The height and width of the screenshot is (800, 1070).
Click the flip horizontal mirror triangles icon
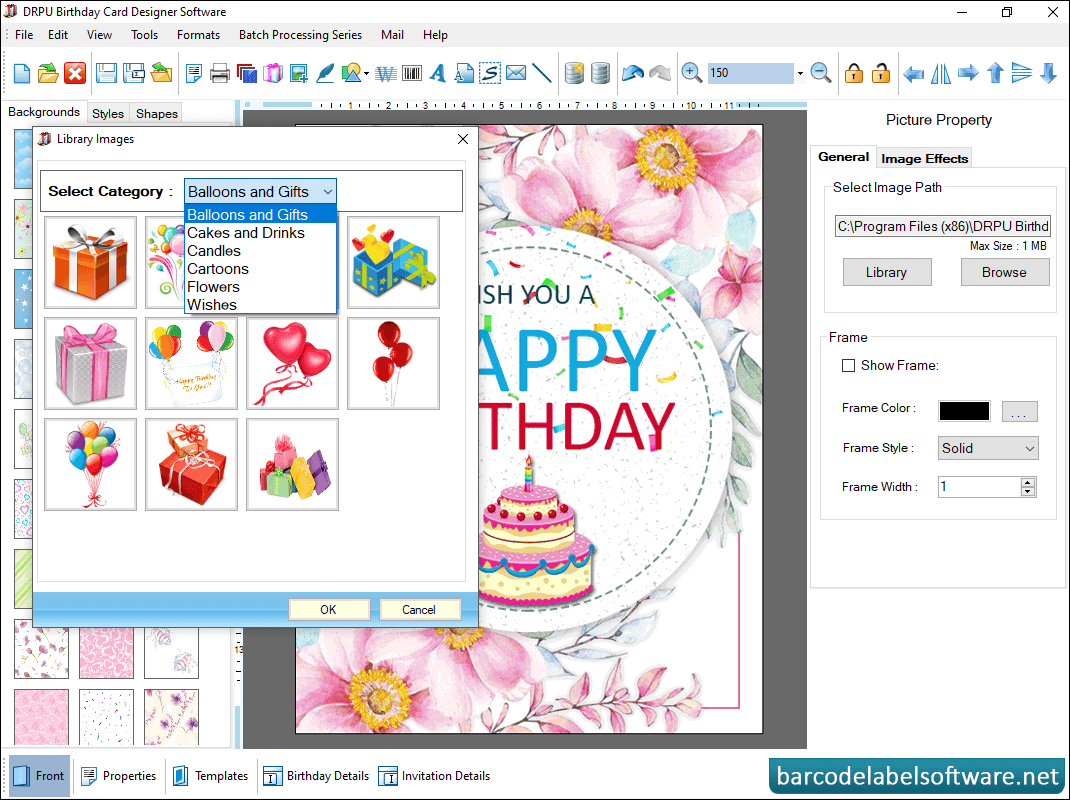click(x=940, y=73)
